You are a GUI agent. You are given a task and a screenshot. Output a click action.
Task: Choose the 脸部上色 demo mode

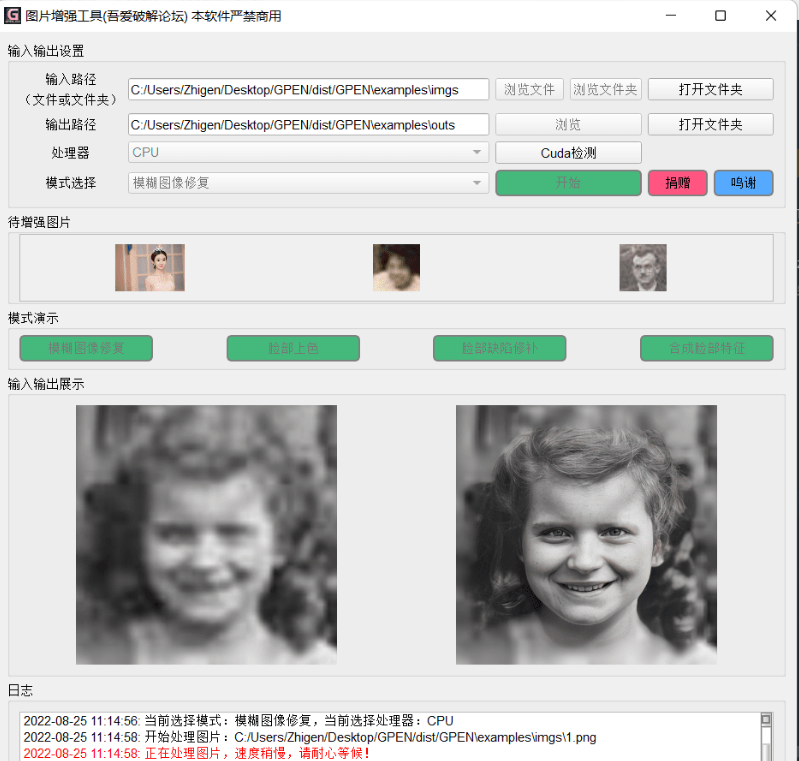293,348
